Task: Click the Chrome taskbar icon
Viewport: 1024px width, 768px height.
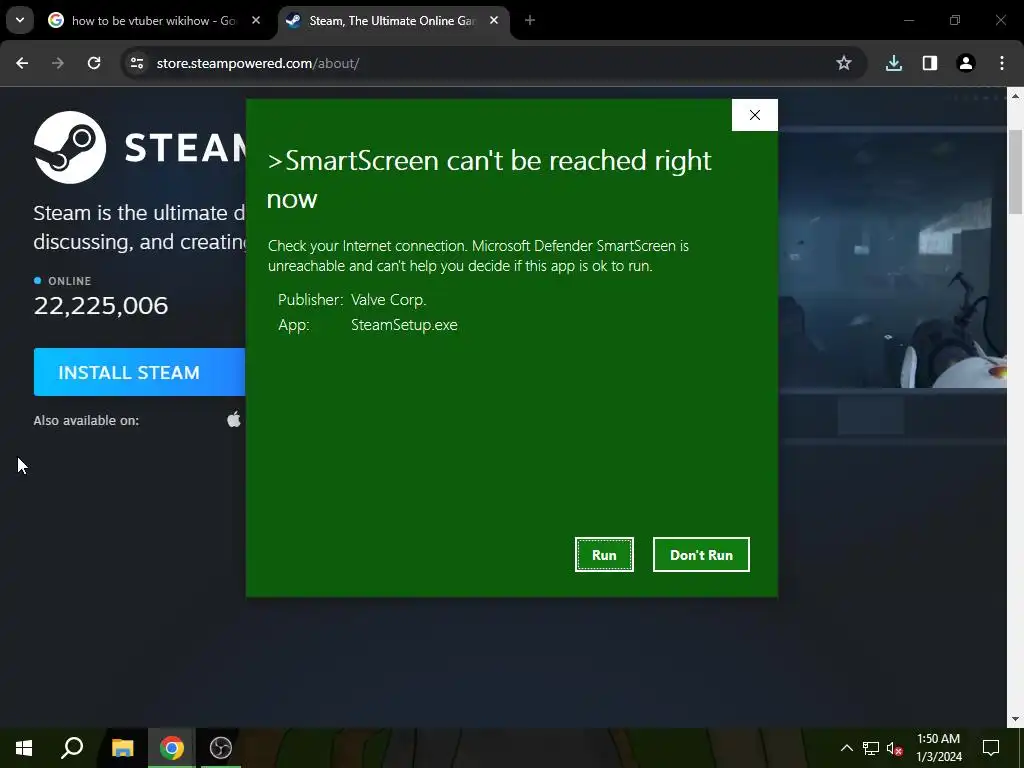Action: coord(172,748)
